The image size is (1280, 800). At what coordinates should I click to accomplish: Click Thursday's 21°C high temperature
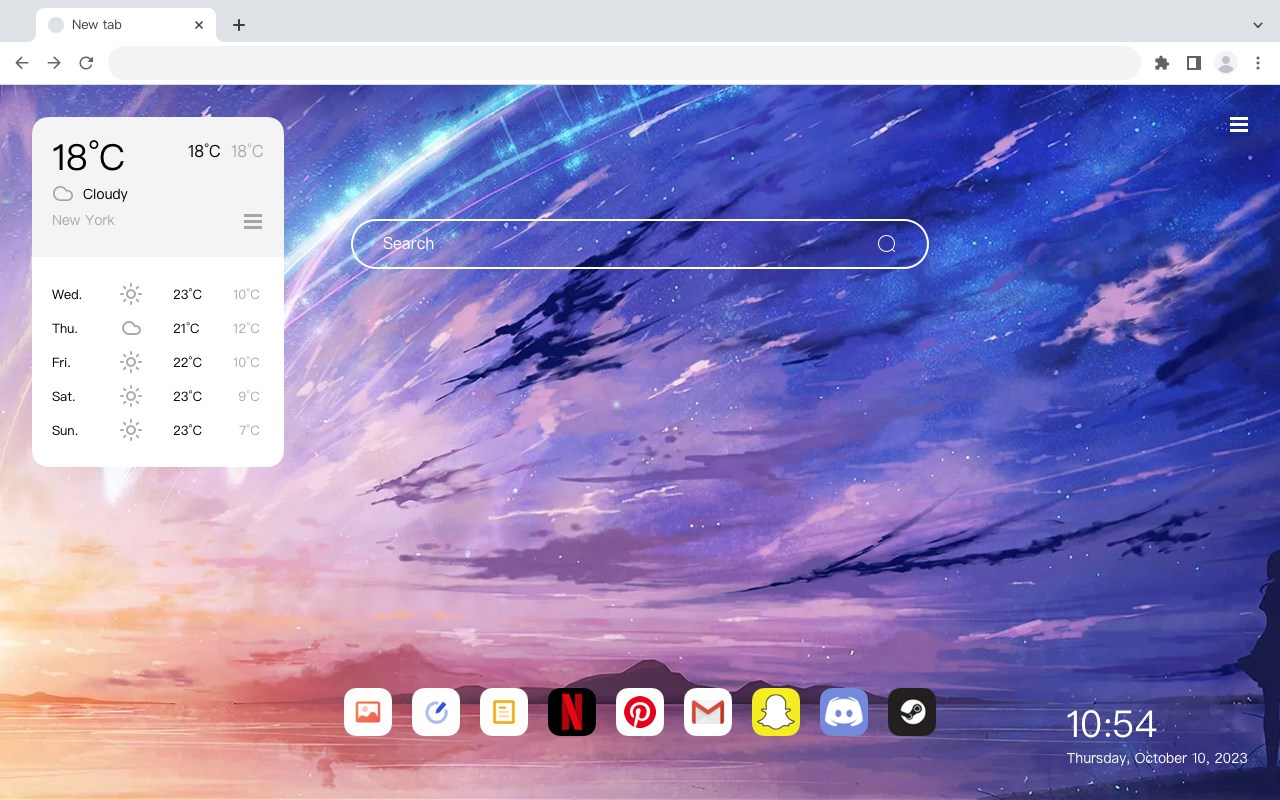tap(186, 329)
